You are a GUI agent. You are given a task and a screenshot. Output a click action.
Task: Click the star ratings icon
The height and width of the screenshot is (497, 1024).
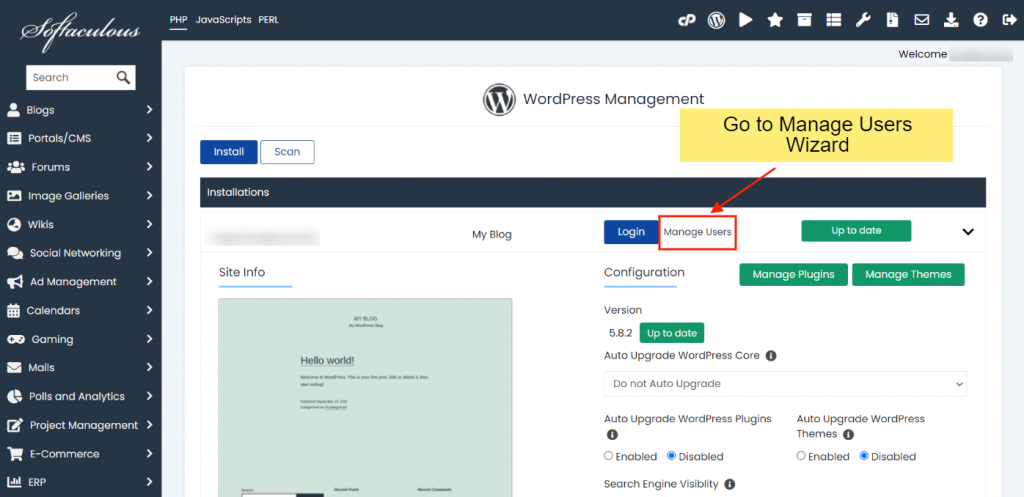[x=775, y=20]
